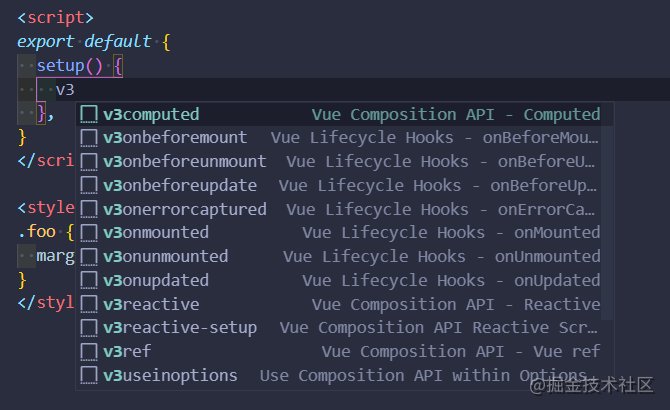Select the v3useinoptions suggestion

coord(171,376)
